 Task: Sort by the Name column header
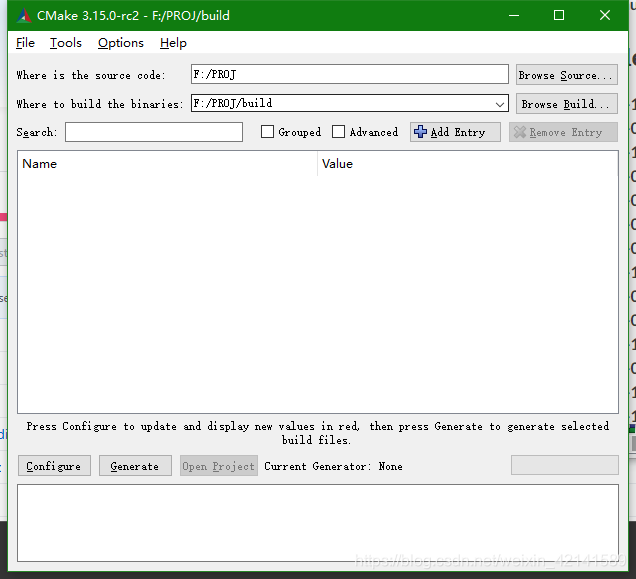pyautogui.click(x=167, y=164)
